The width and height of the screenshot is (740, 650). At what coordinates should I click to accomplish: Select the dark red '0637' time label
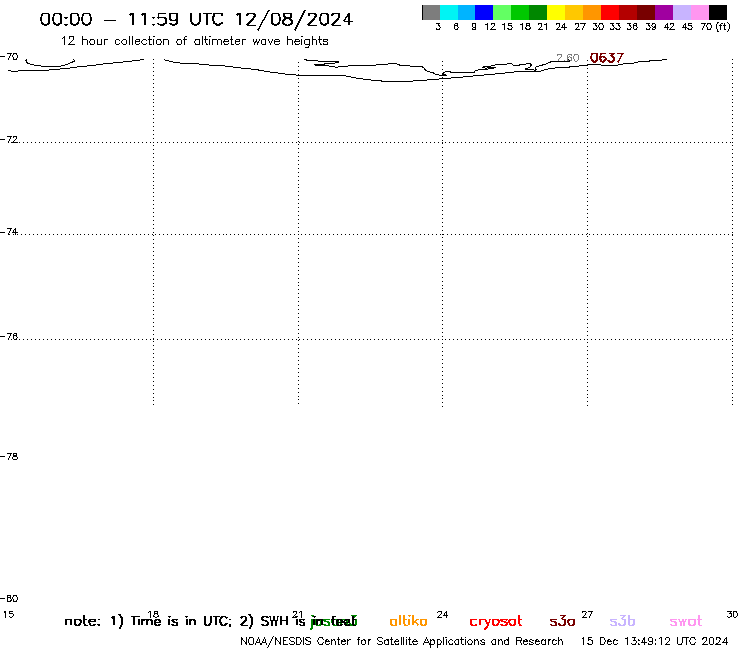(x=607, y=58)
